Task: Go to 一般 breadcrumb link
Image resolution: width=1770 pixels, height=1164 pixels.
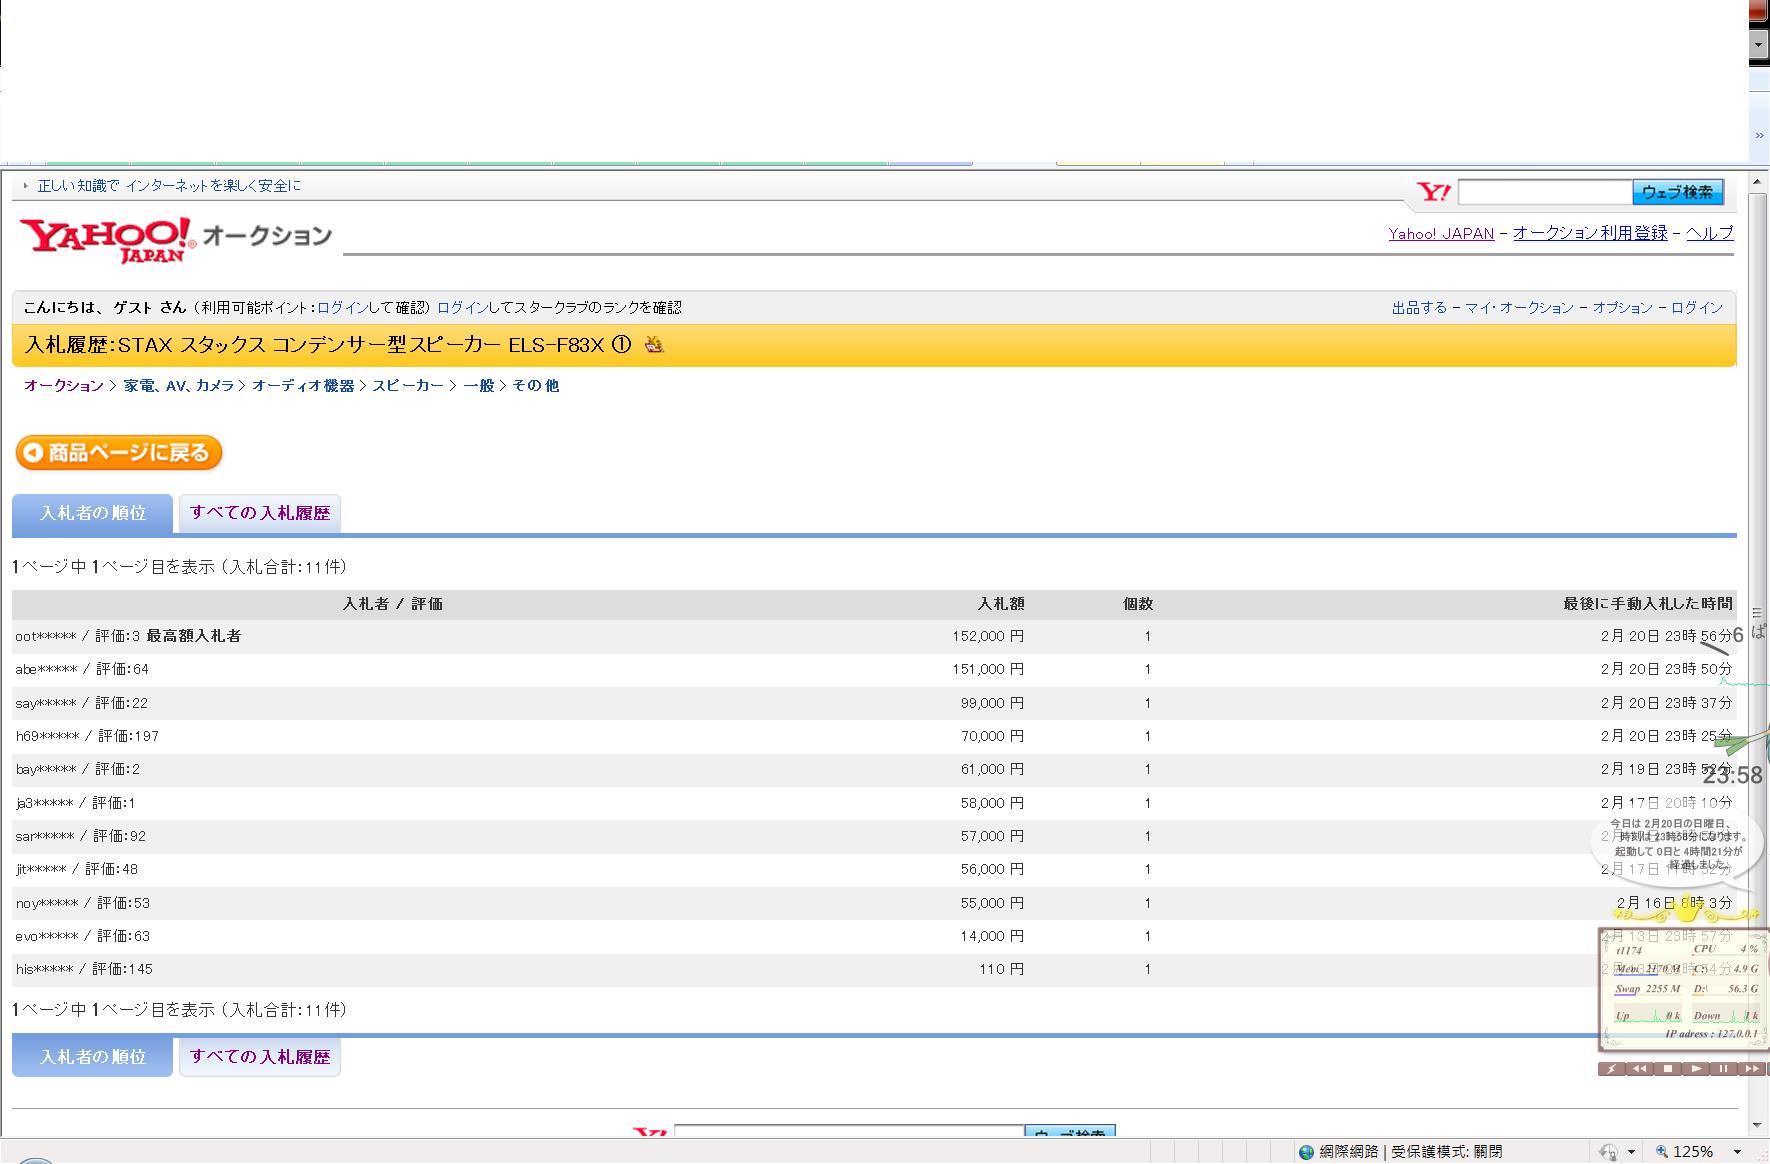Action: [x=479, y=386]
